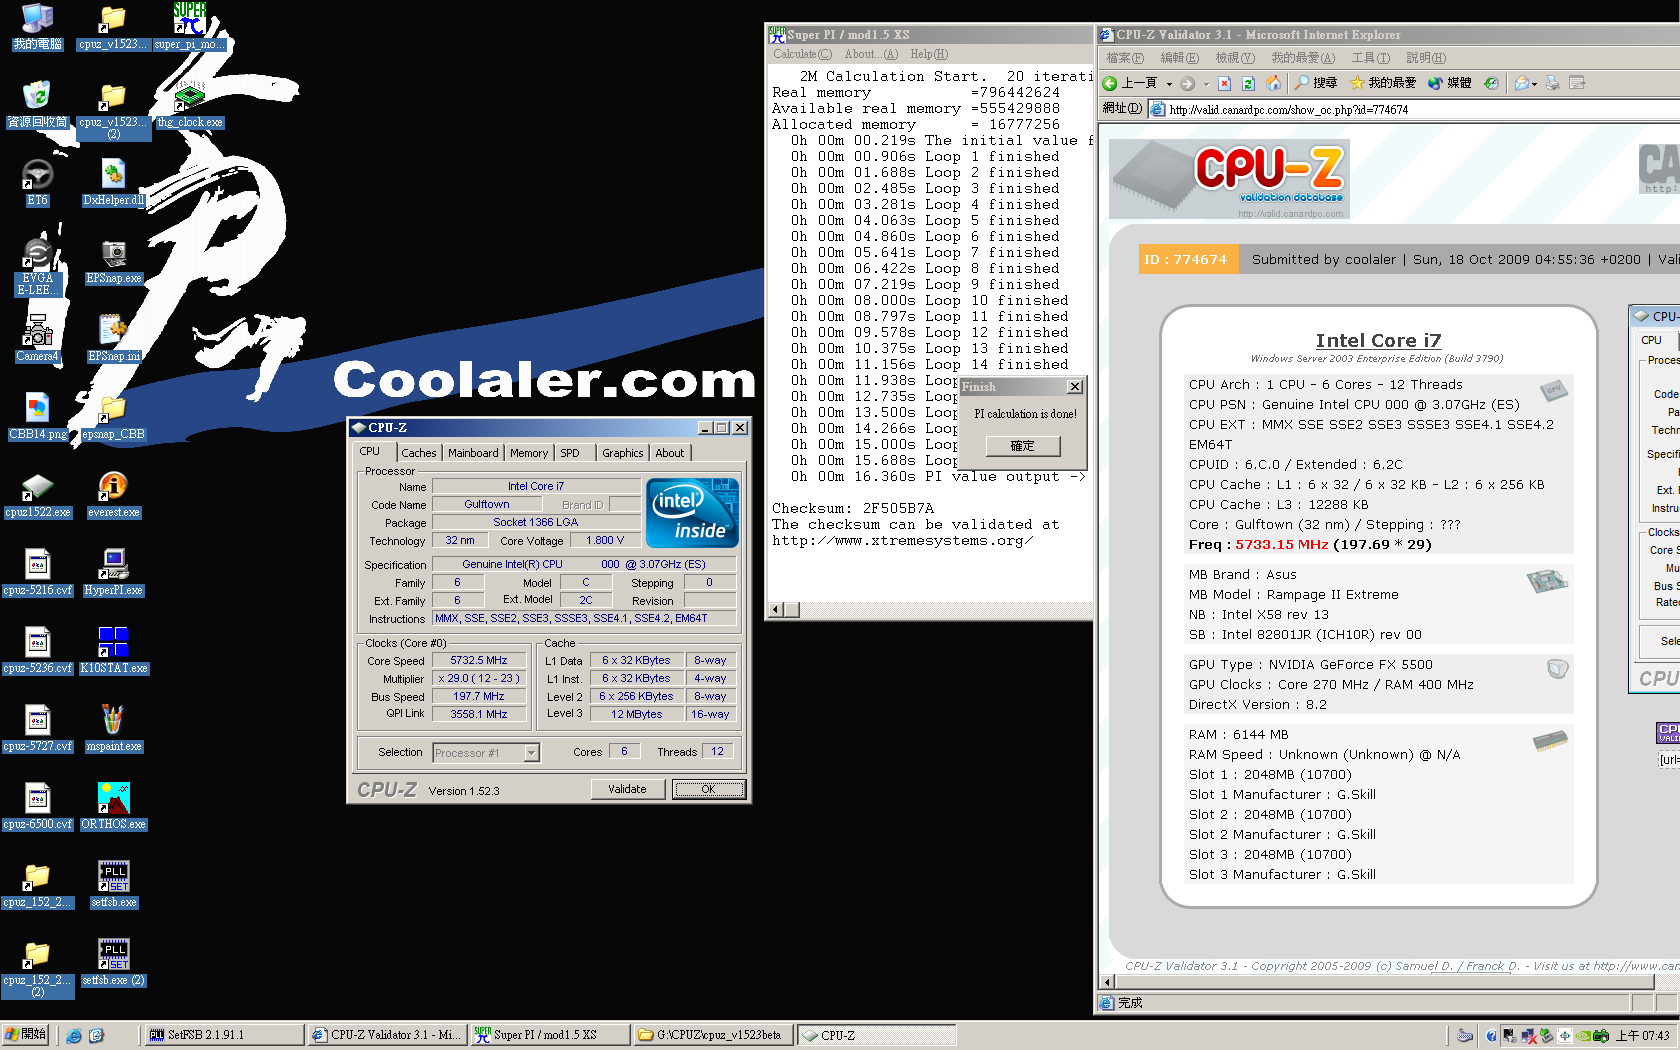Switch to the Mainboard tab in CPU-Z
Screen dimensions: 1680x1050
(473, 453)
